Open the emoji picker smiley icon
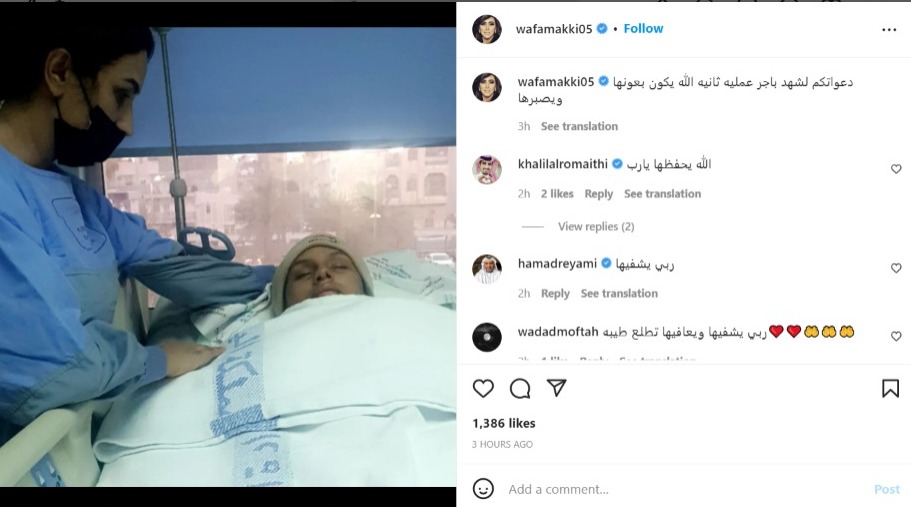The height and width of the screenshot is (507, 911). pyautogui.click(x=483, y=489)
